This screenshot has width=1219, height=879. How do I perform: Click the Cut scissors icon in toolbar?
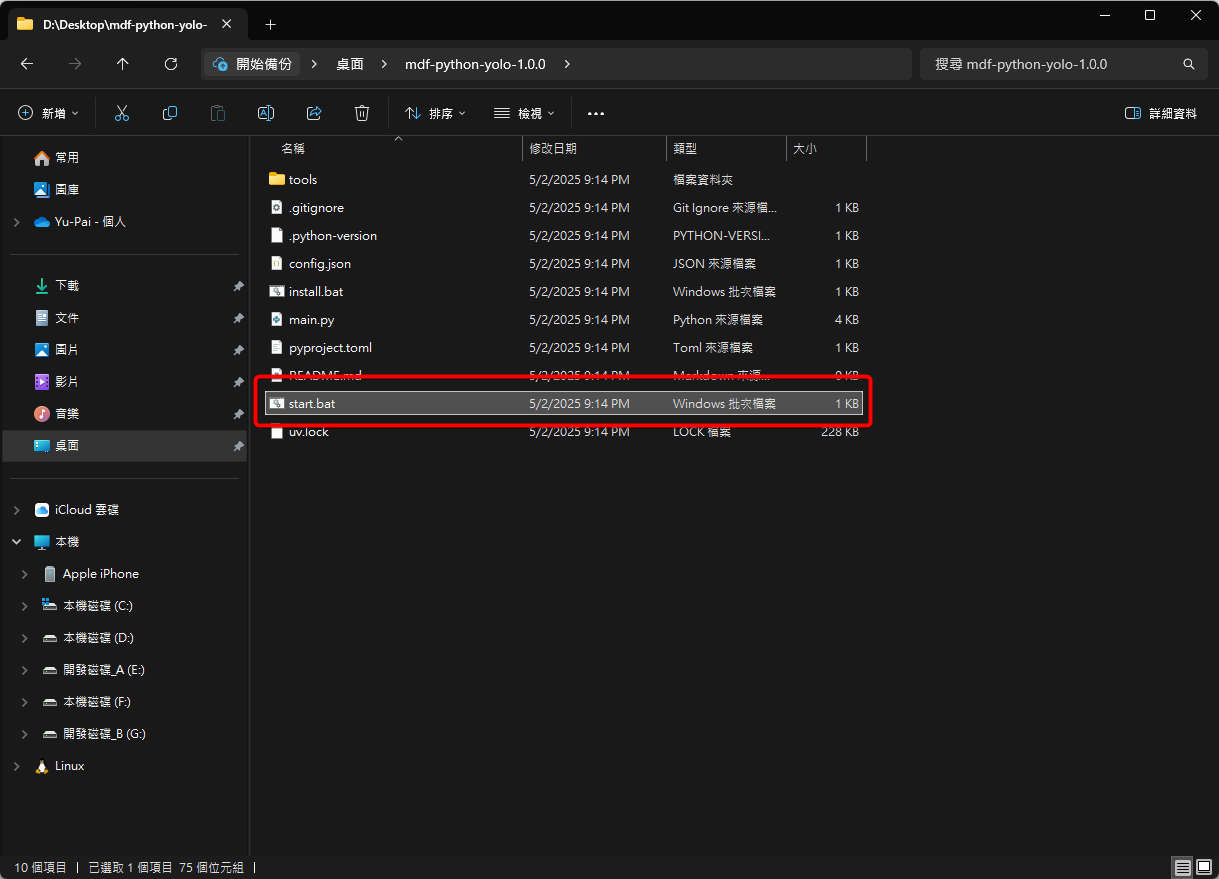tap(122, 114)
